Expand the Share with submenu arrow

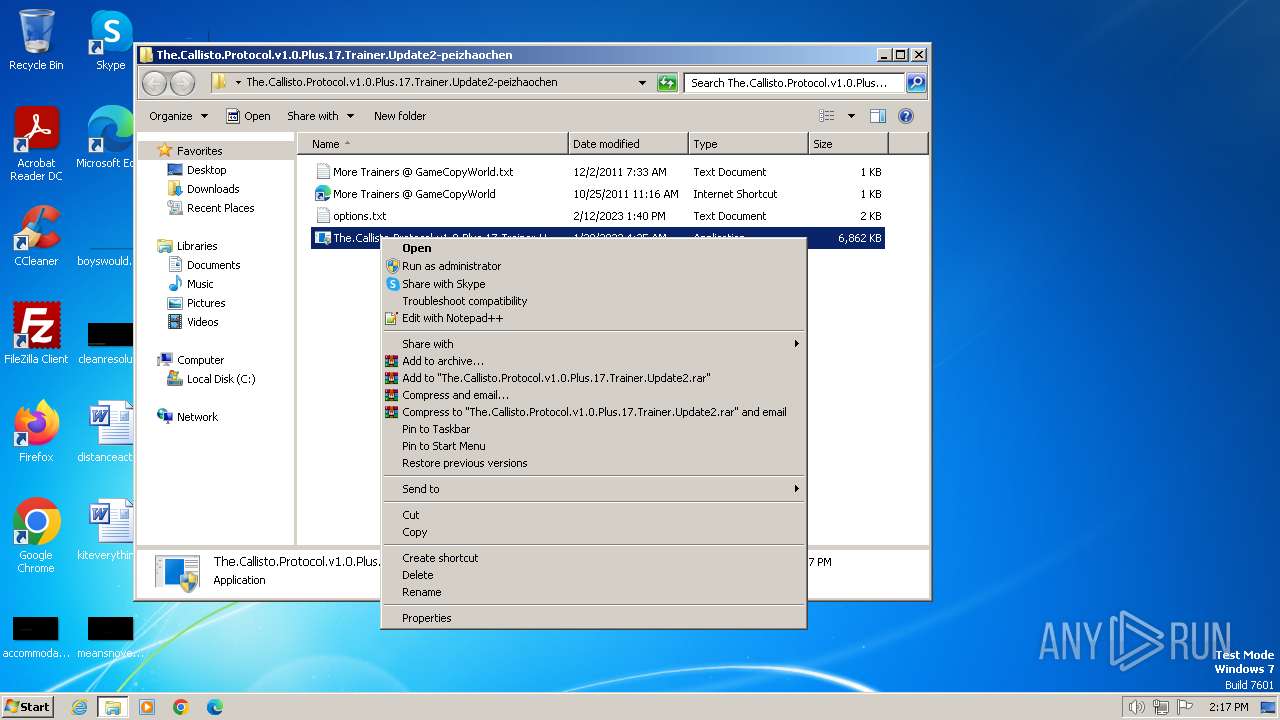tap(797, 344)
